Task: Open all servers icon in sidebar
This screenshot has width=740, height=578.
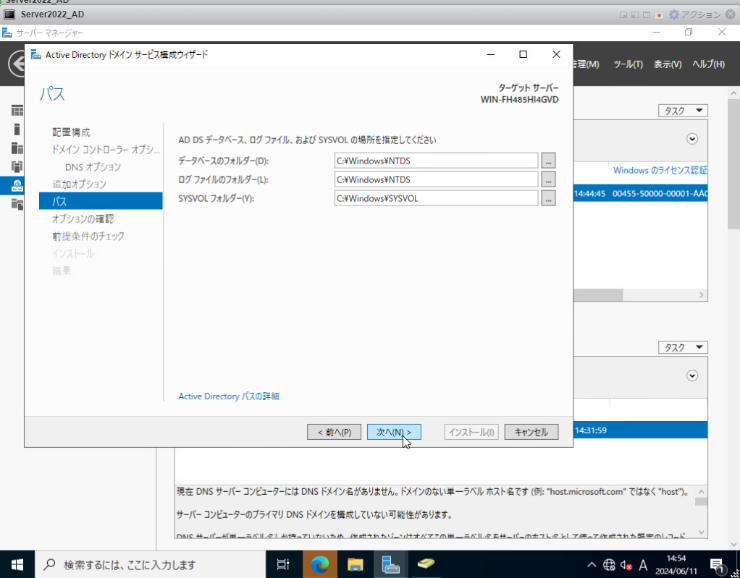Action: pos(17,148)
